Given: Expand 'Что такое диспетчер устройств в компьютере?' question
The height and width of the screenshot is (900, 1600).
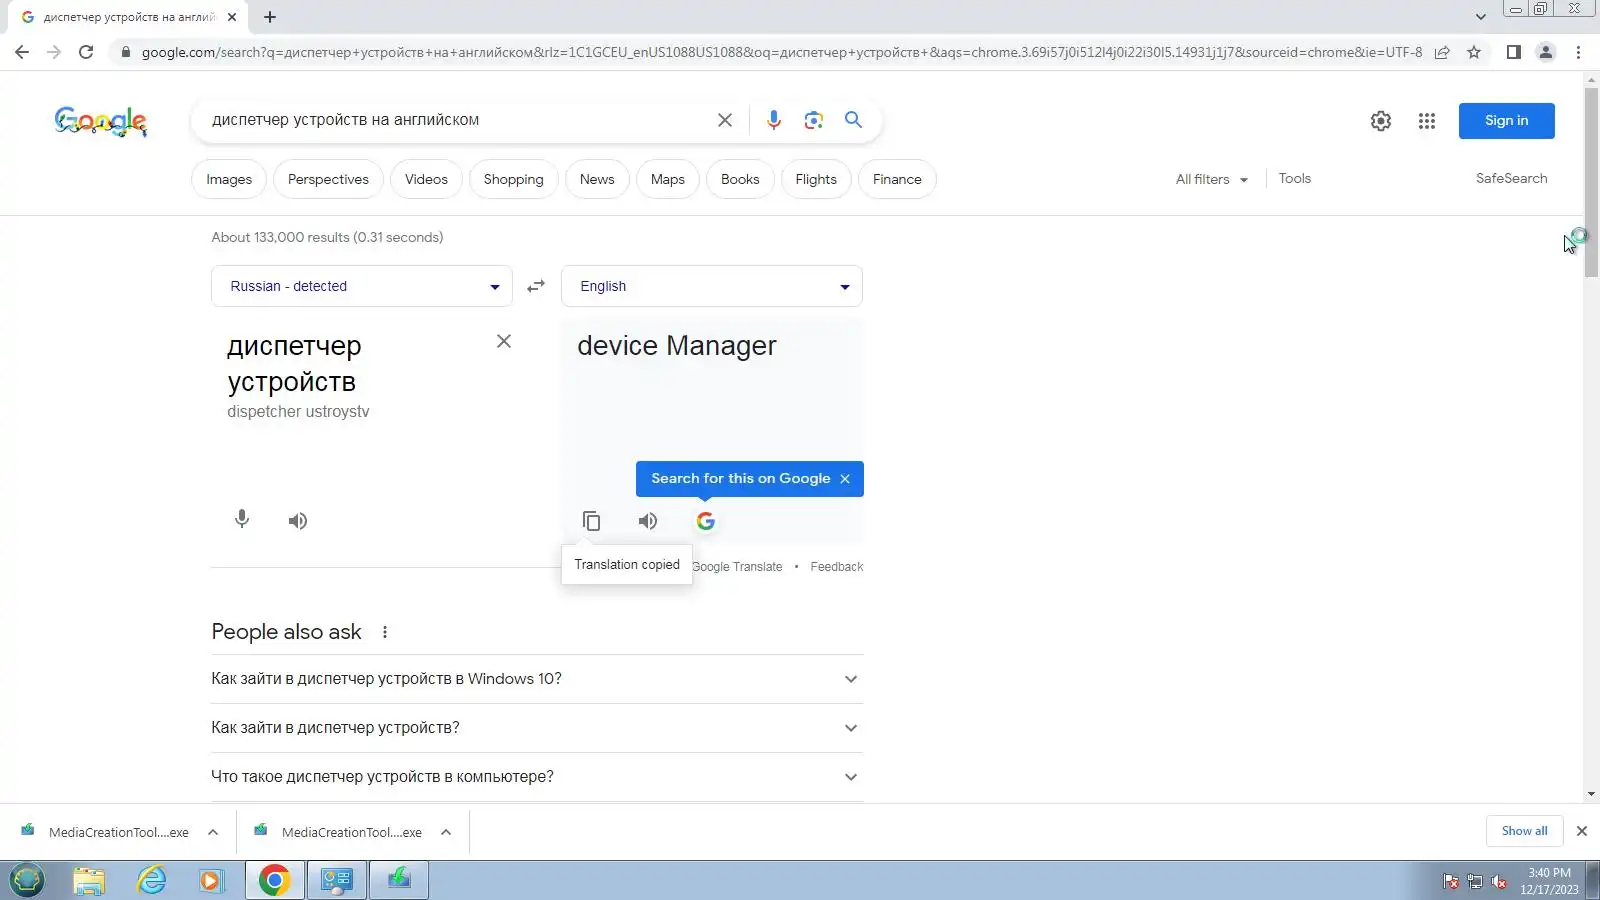Looking at the screenshot, I should click(x=537, y=777).
